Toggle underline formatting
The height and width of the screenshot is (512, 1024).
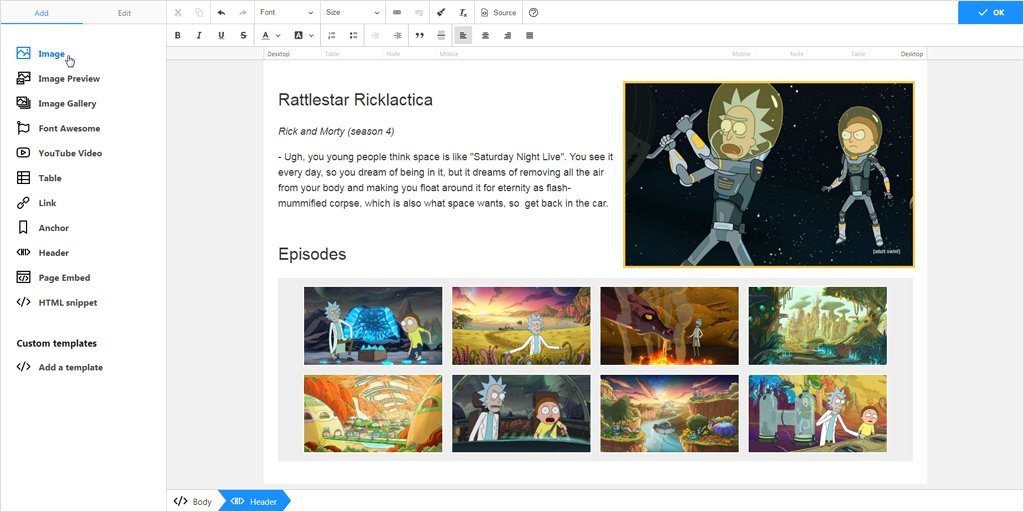coord(221,35)
